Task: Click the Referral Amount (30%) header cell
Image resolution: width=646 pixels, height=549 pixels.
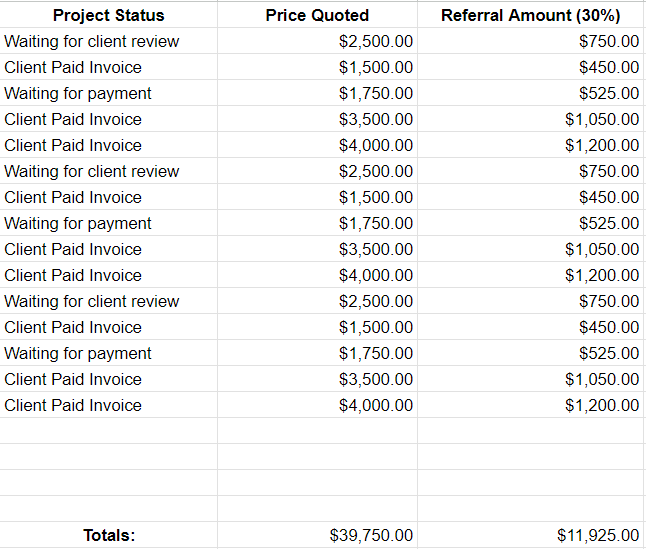Action: pyautogui.click(x=531, y=15)
